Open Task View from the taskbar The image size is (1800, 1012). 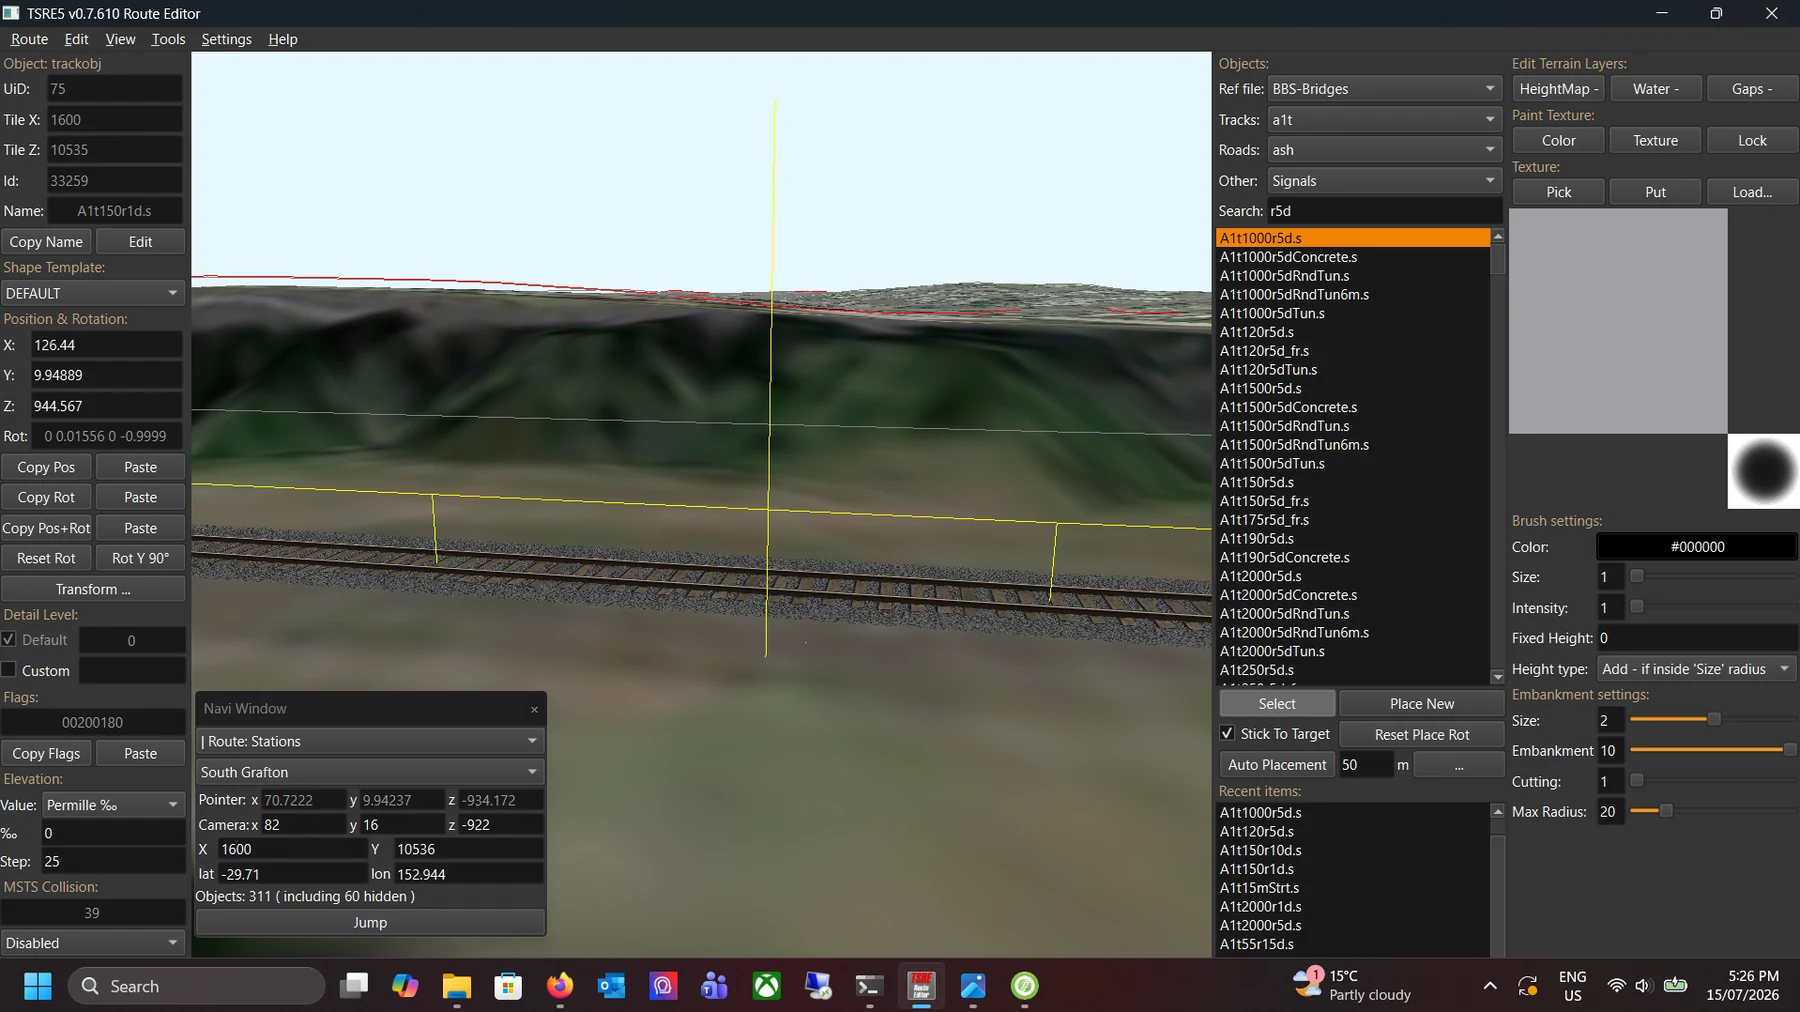pos(353,986)
